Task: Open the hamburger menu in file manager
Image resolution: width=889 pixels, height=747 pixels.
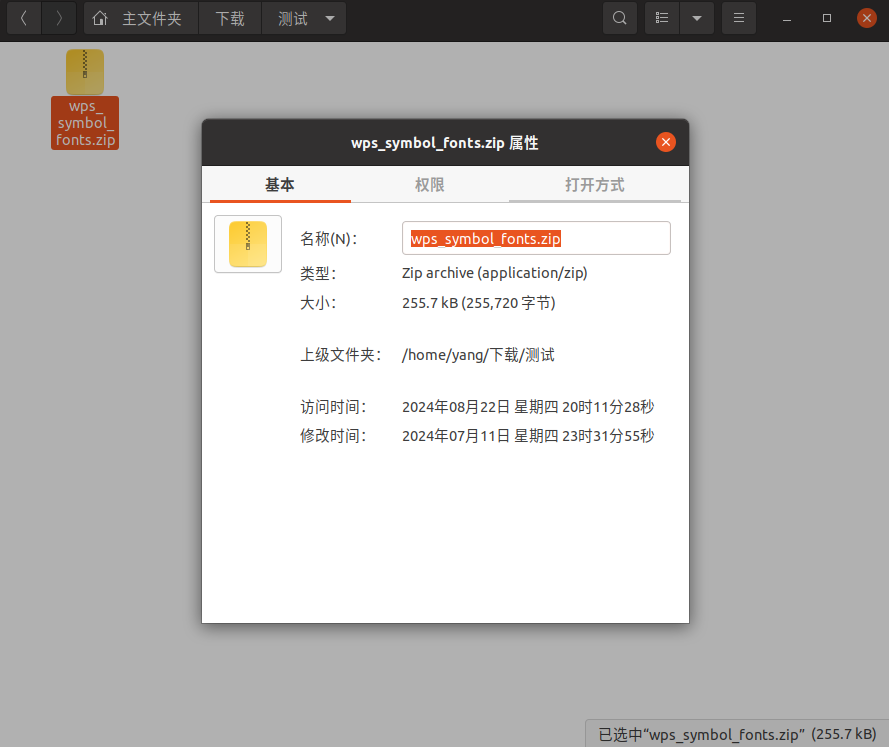Action: 739,18
